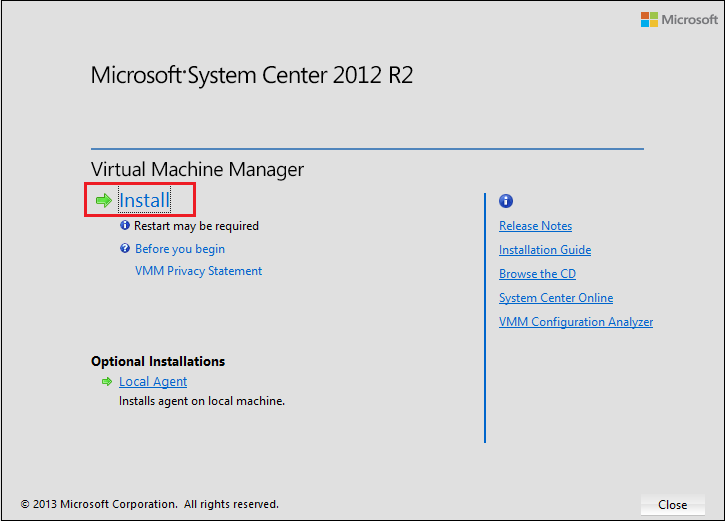
Task: Click the Optional Installations heading
Action: tap(158, 361)
